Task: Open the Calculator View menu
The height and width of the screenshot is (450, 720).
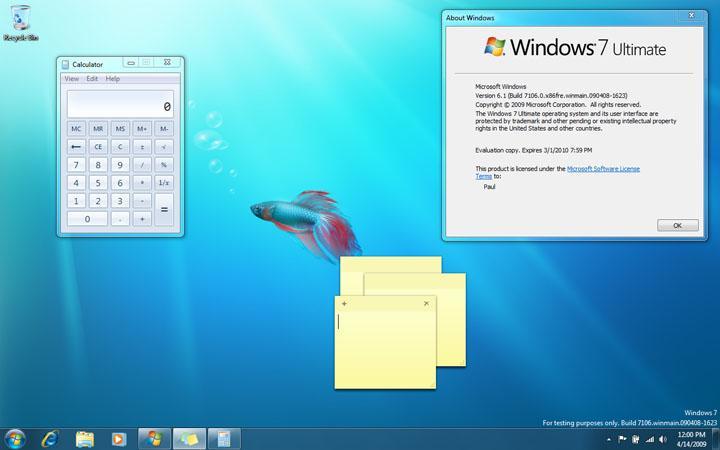Action: [x=71, y=79]
